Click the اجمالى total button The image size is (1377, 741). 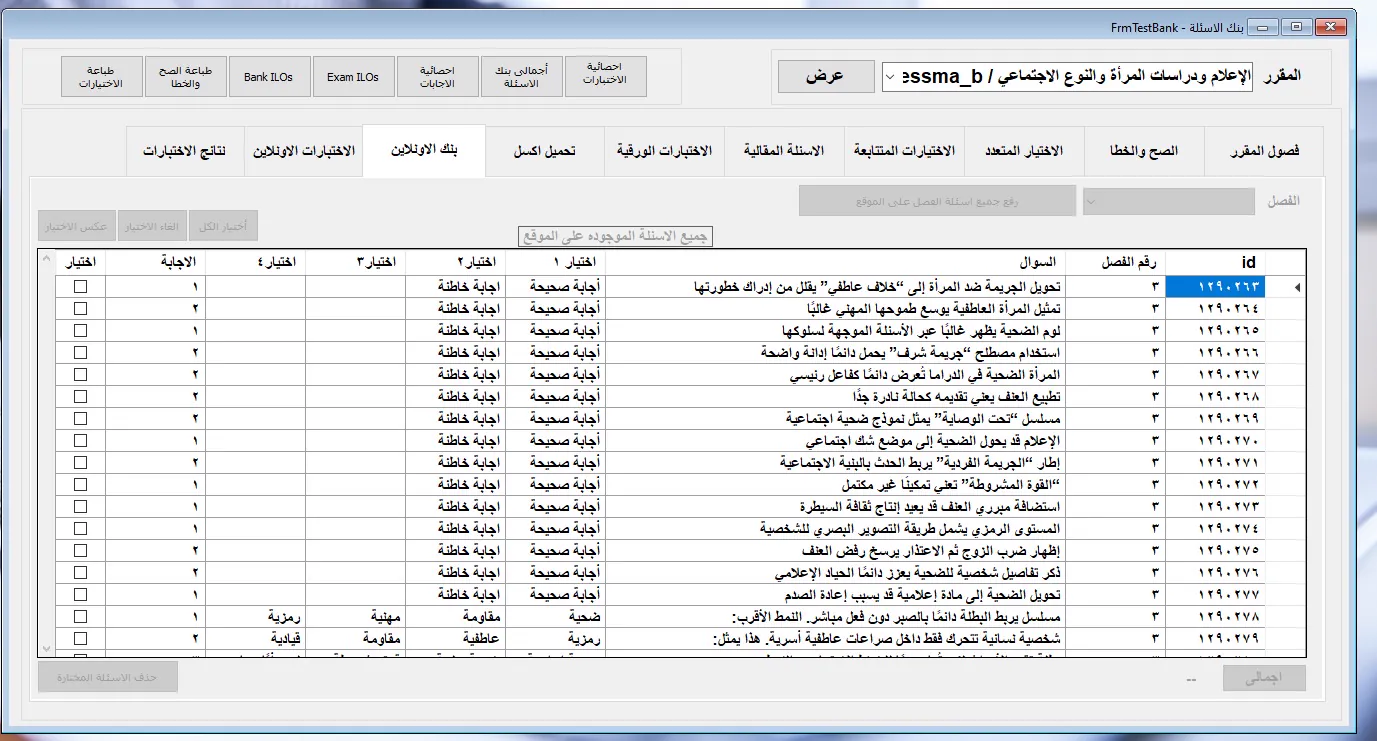tap(1265, 678)
